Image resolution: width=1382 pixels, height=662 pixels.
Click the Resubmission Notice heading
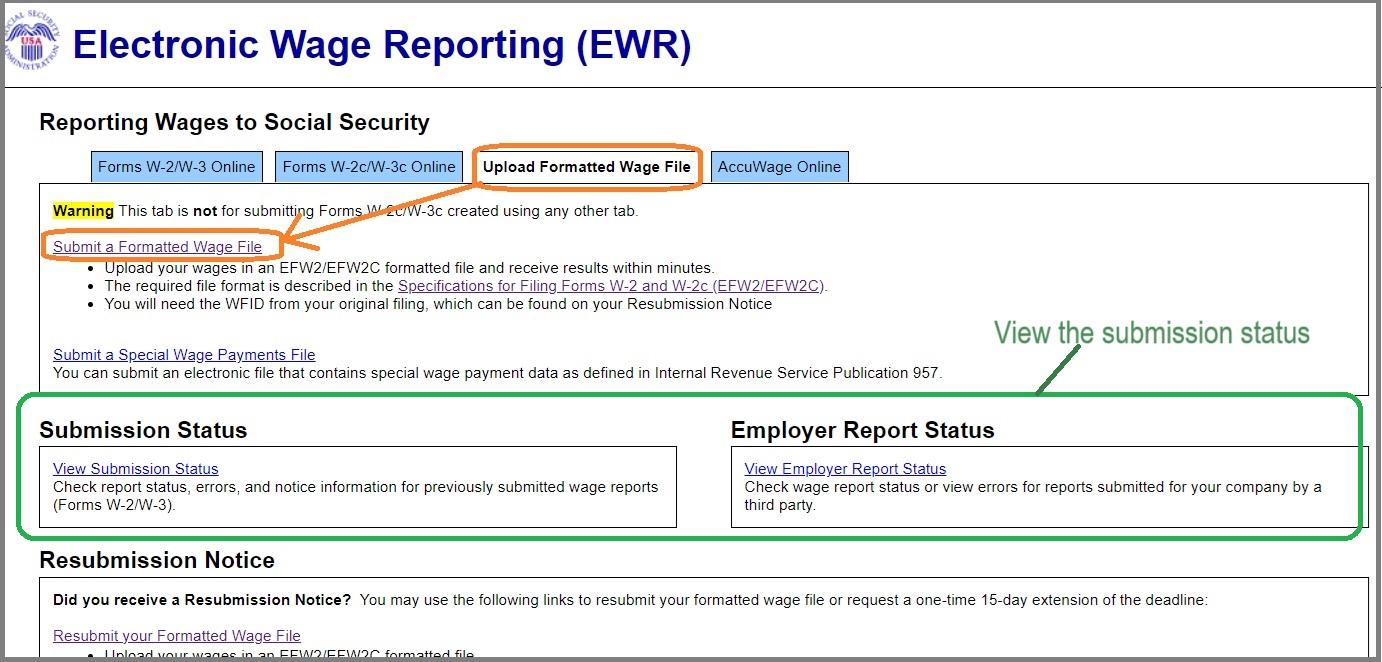coord(157,560)
